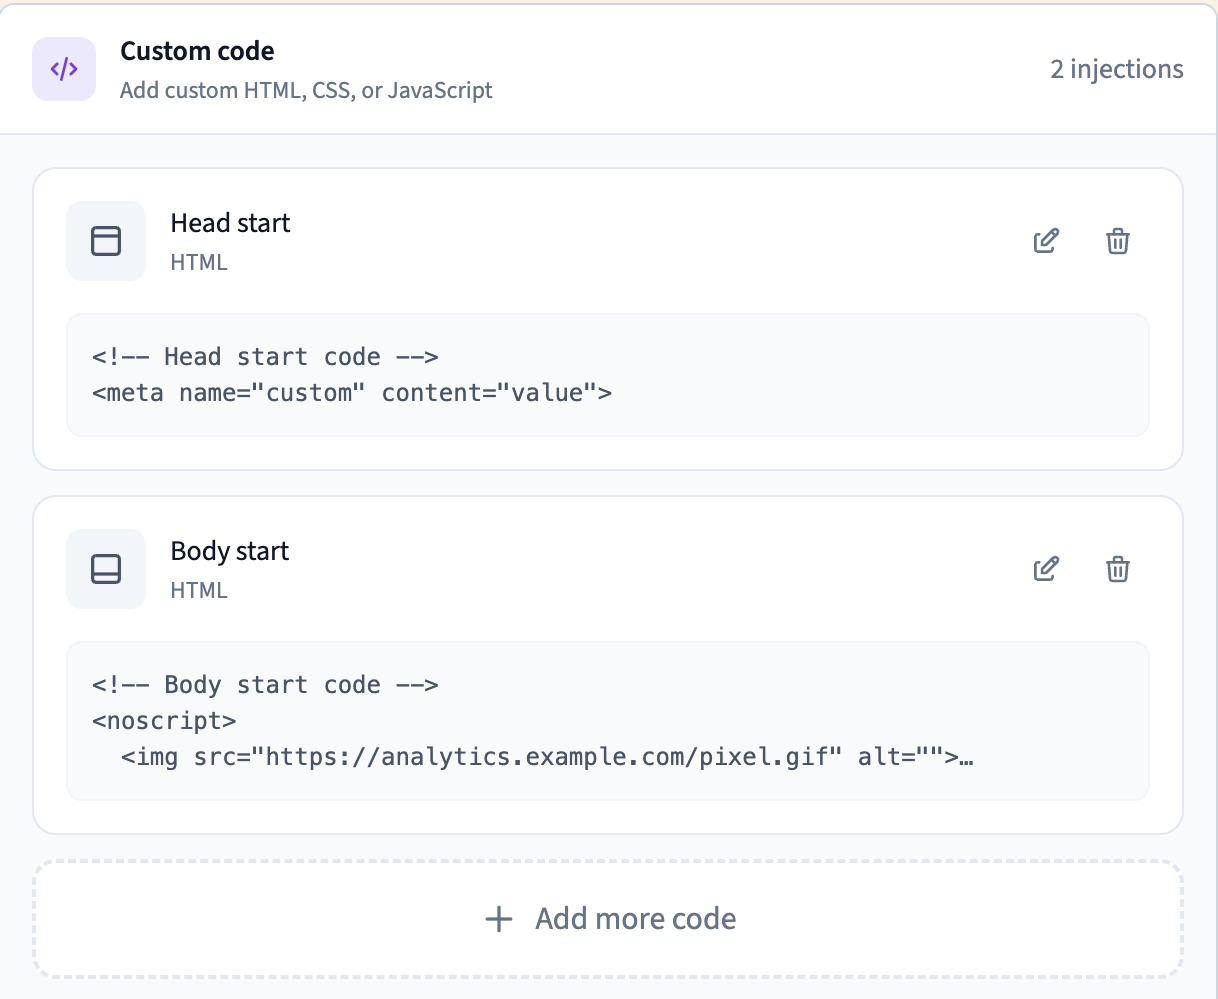Click the Add more code button
The image size is (1218, 999).
click(608, 918)
